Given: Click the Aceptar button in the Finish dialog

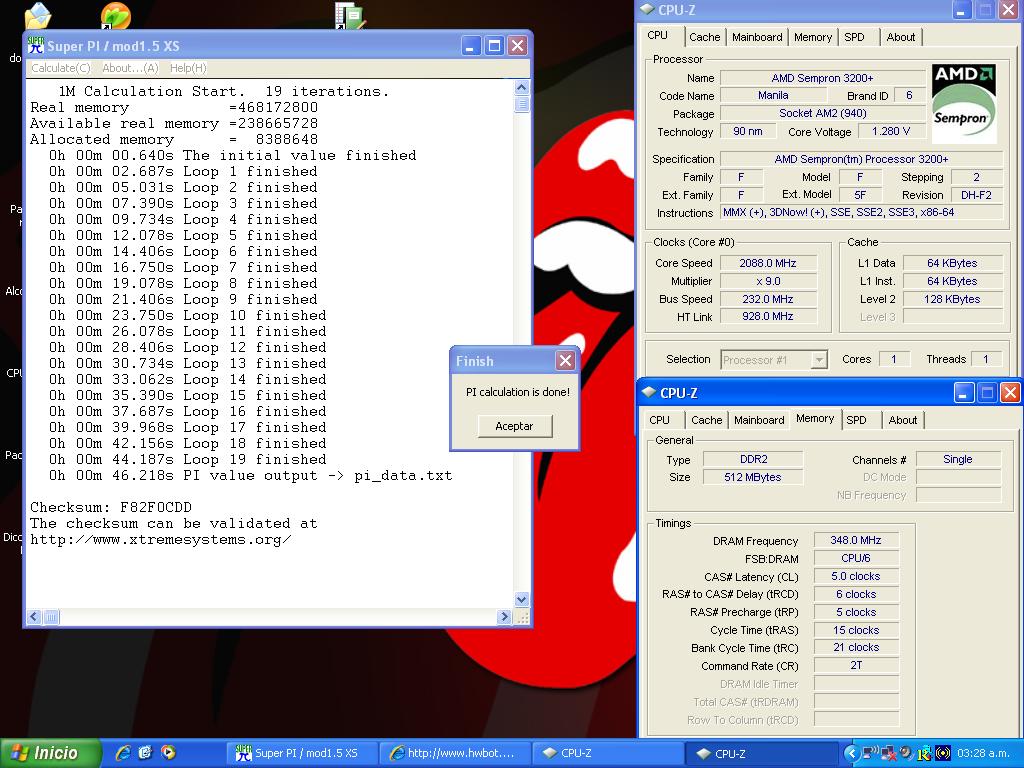Looking at the screenshot, I should point(515,426).
